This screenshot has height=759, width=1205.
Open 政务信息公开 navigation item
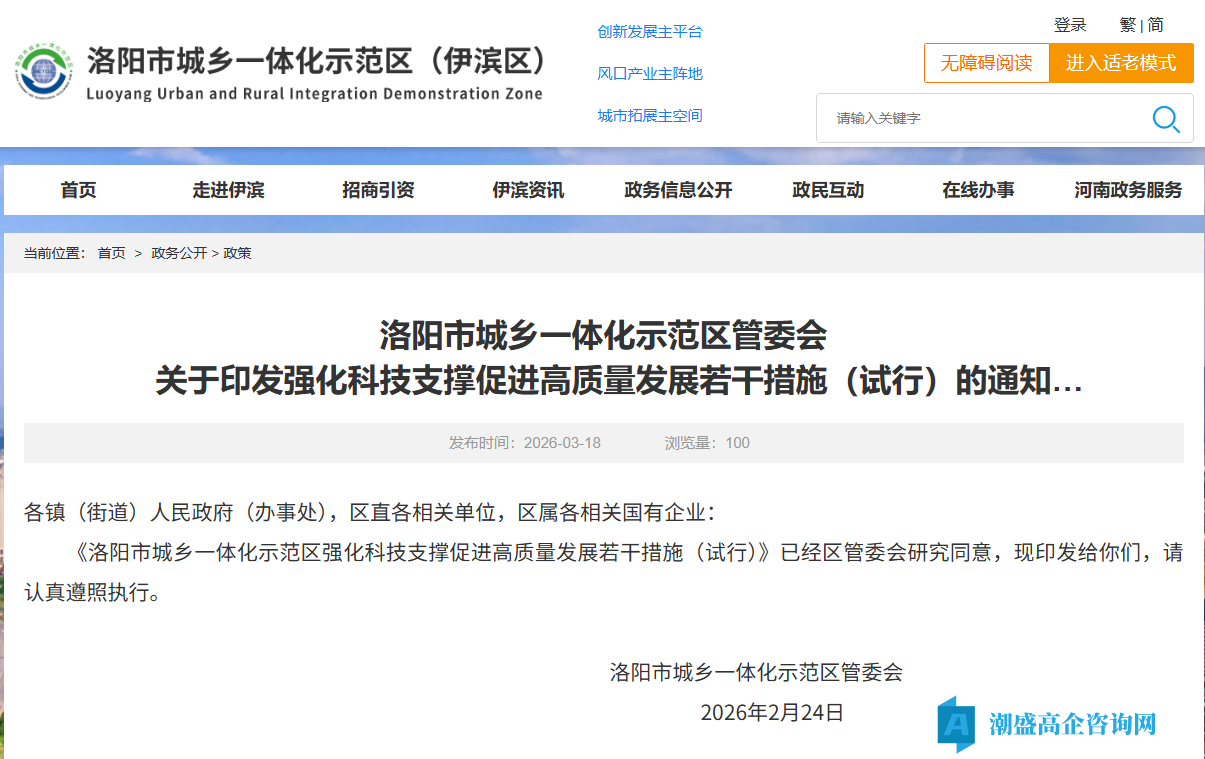[678, 190]
